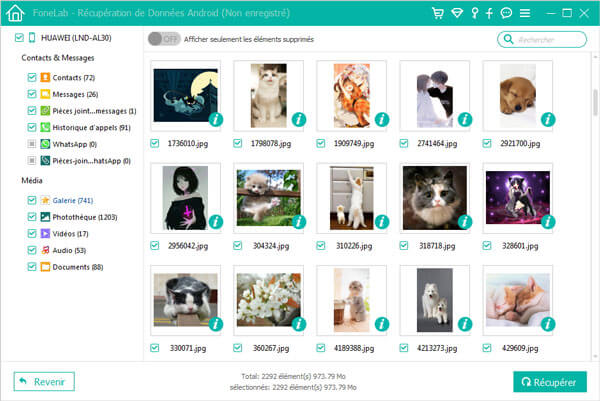Uncheck the Messages (26) checkbox
The width and height of the screenshot is (600, 401).
click(32, 94)
